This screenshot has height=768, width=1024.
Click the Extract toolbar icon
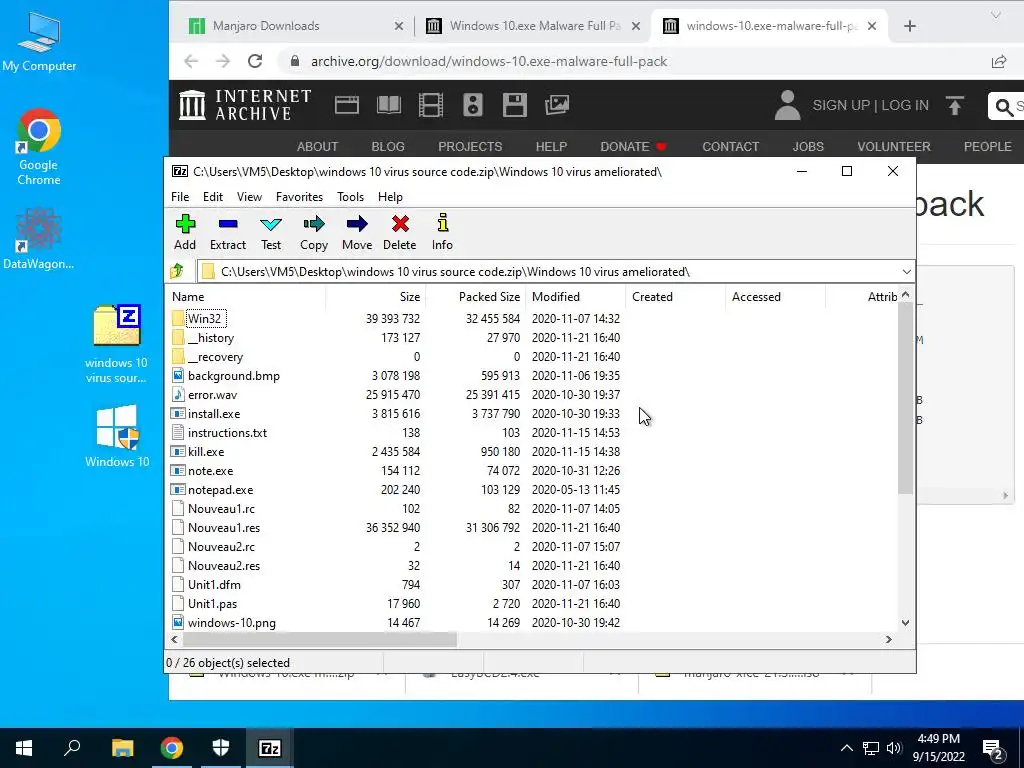coord(228,232)
